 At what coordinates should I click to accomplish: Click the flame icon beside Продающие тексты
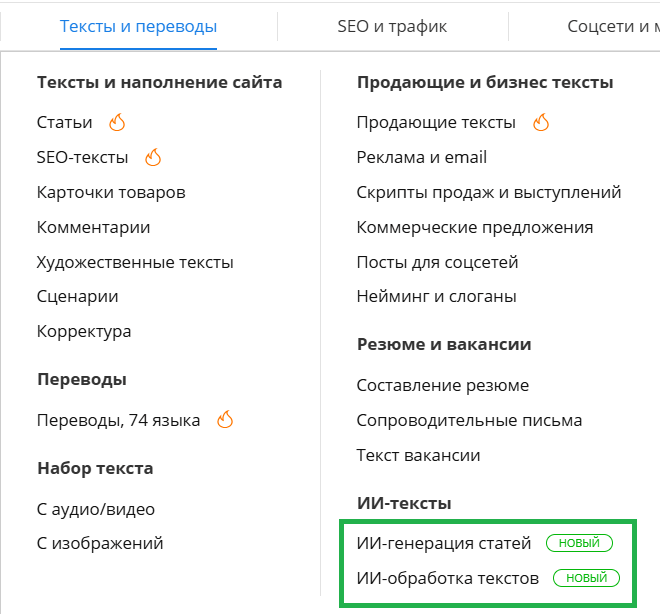541,122
